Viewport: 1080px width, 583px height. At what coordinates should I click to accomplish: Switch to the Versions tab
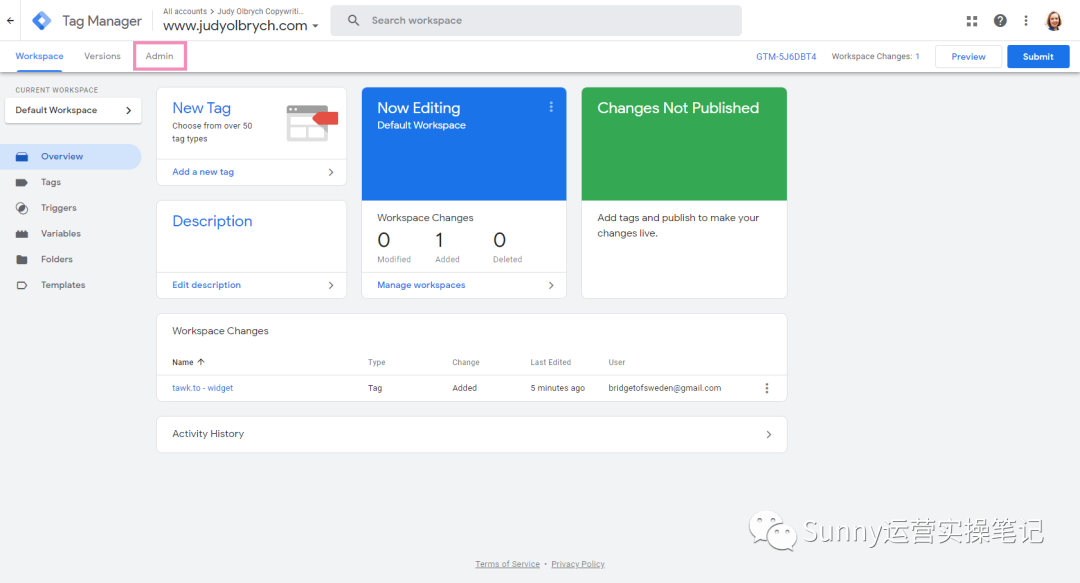tap(102, 56)
